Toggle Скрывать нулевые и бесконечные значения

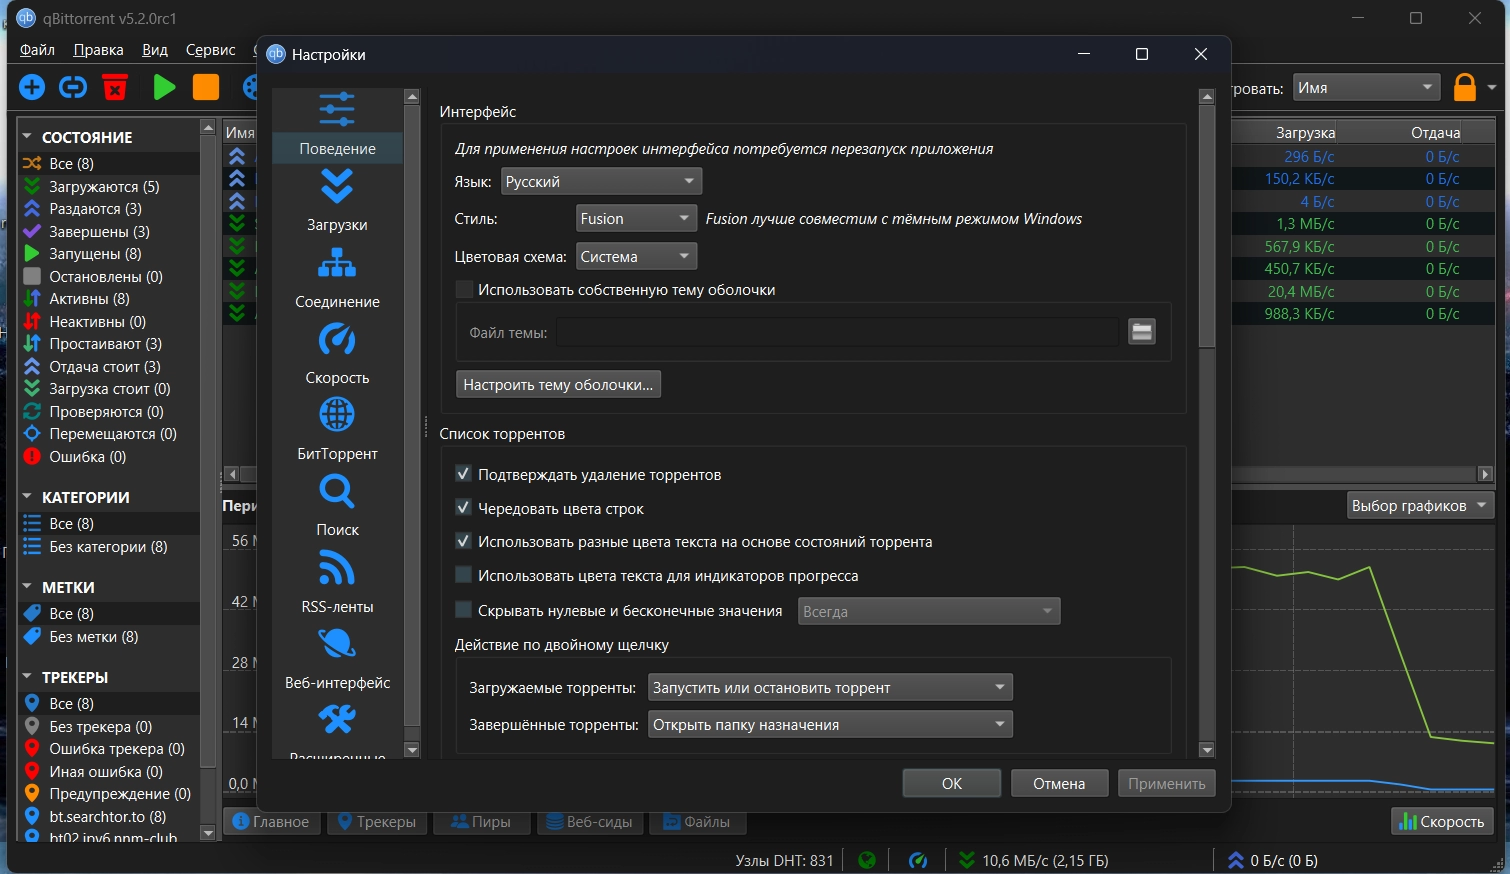coord(464,610)
